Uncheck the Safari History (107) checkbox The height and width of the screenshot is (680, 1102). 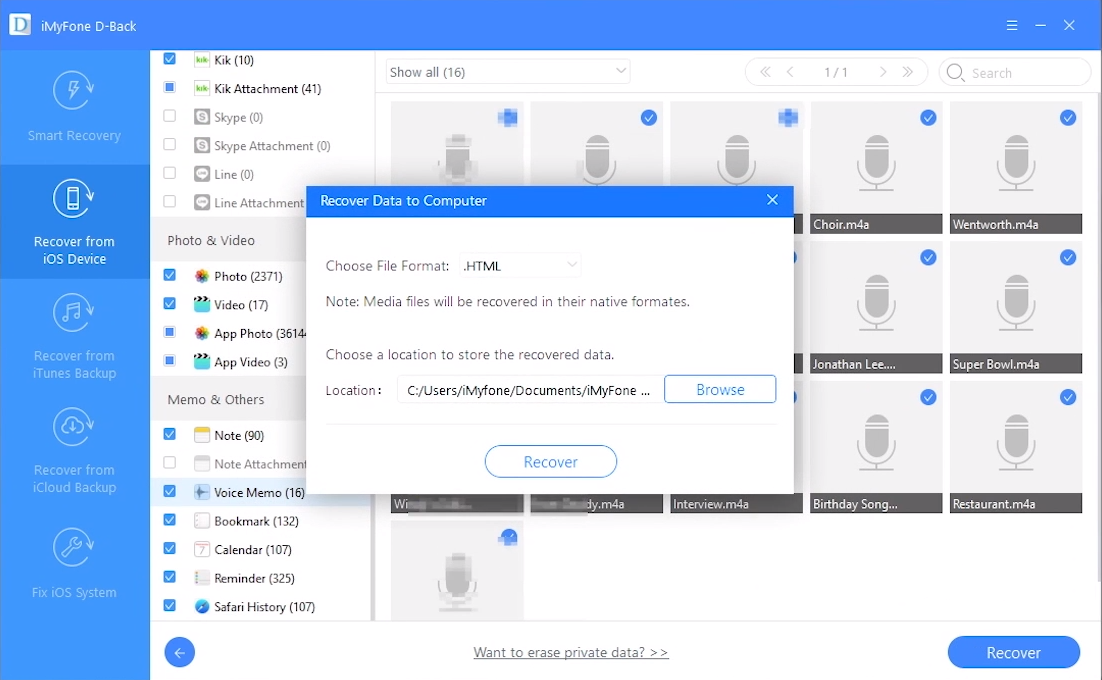[x=169, y=606]
